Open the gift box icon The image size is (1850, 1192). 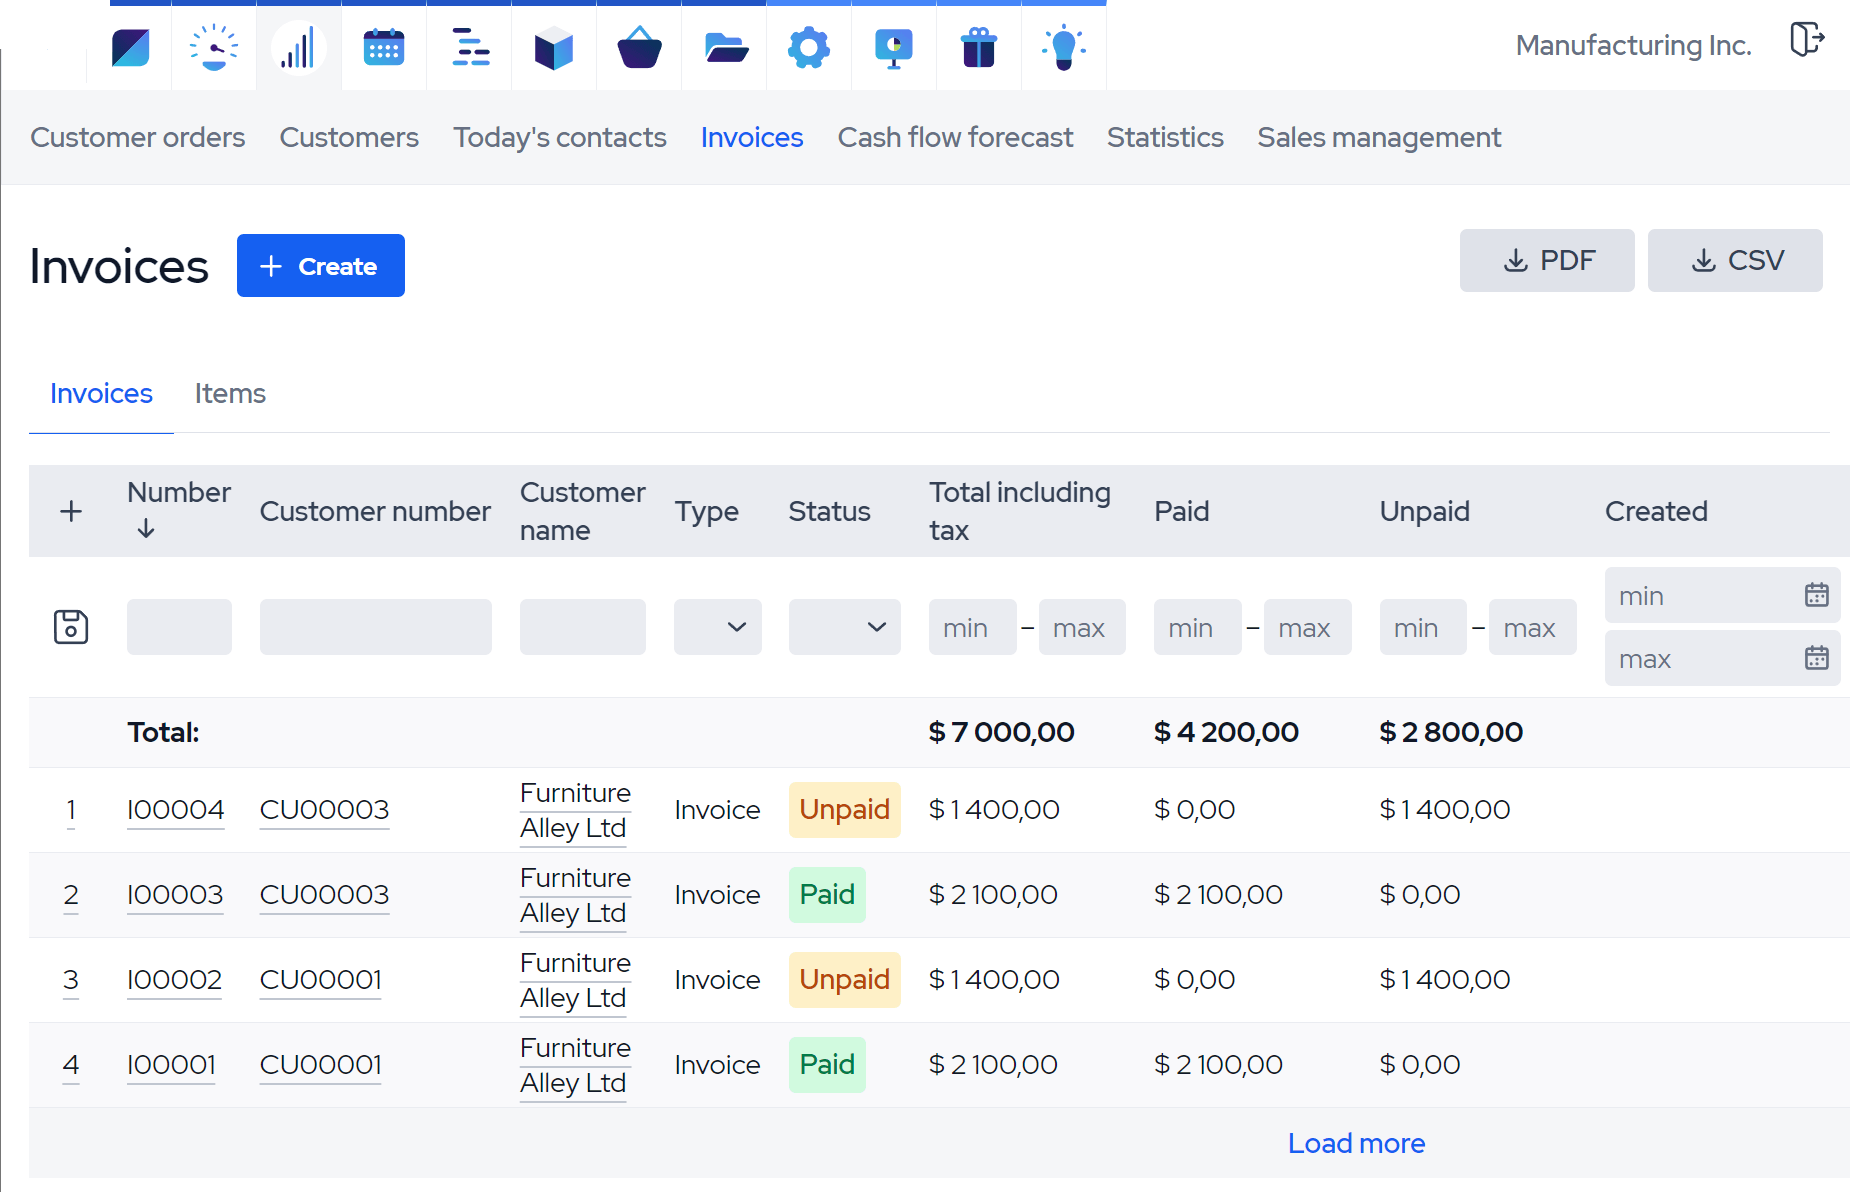tap(978, 47)
